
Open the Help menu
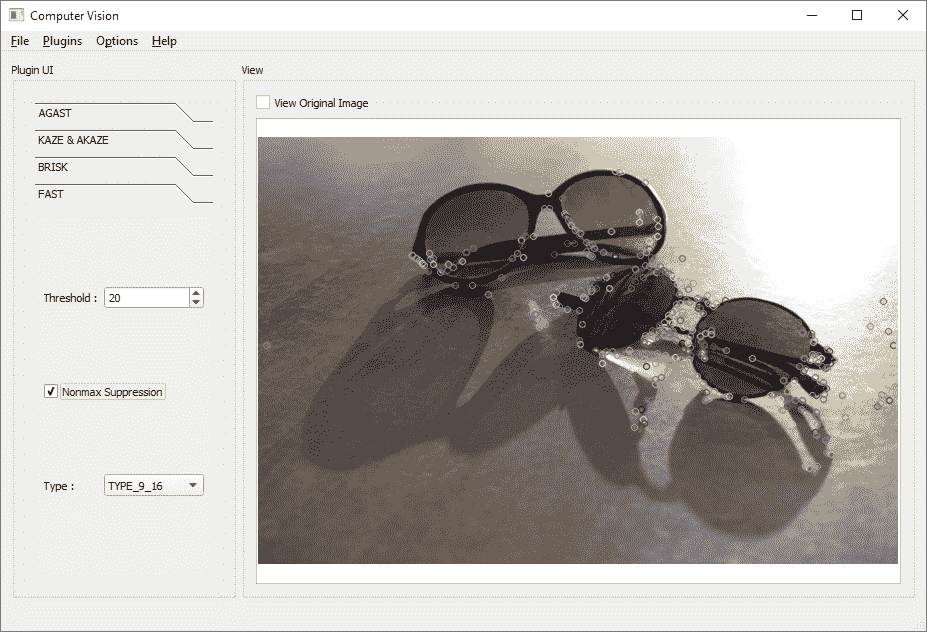pyautogui.click(x=164, y=41)
